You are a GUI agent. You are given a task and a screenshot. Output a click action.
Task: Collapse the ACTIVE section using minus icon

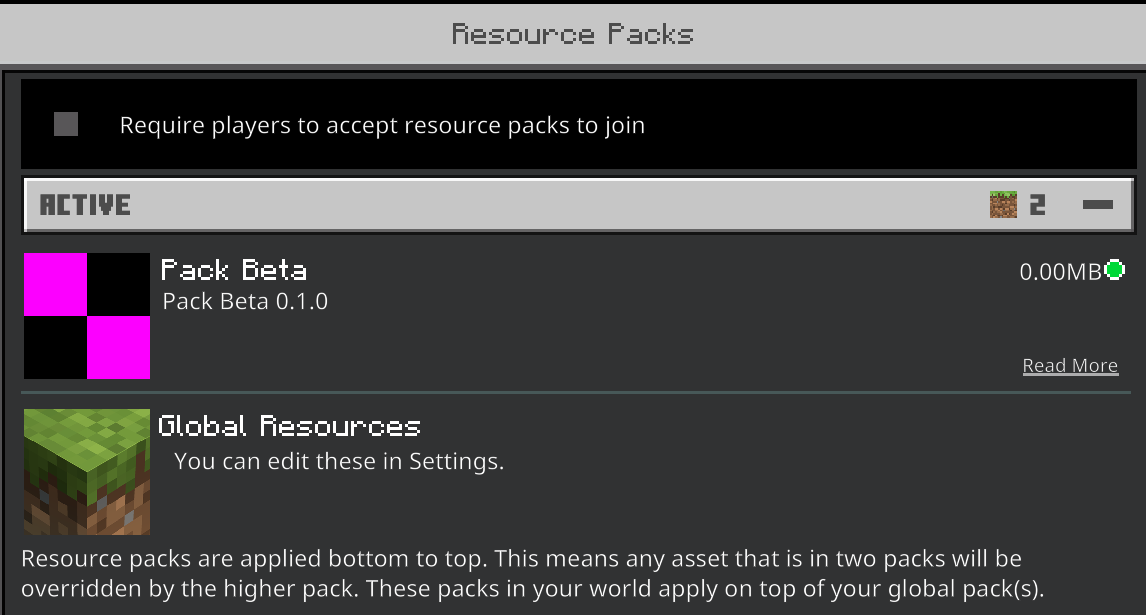pos(1097,205)
